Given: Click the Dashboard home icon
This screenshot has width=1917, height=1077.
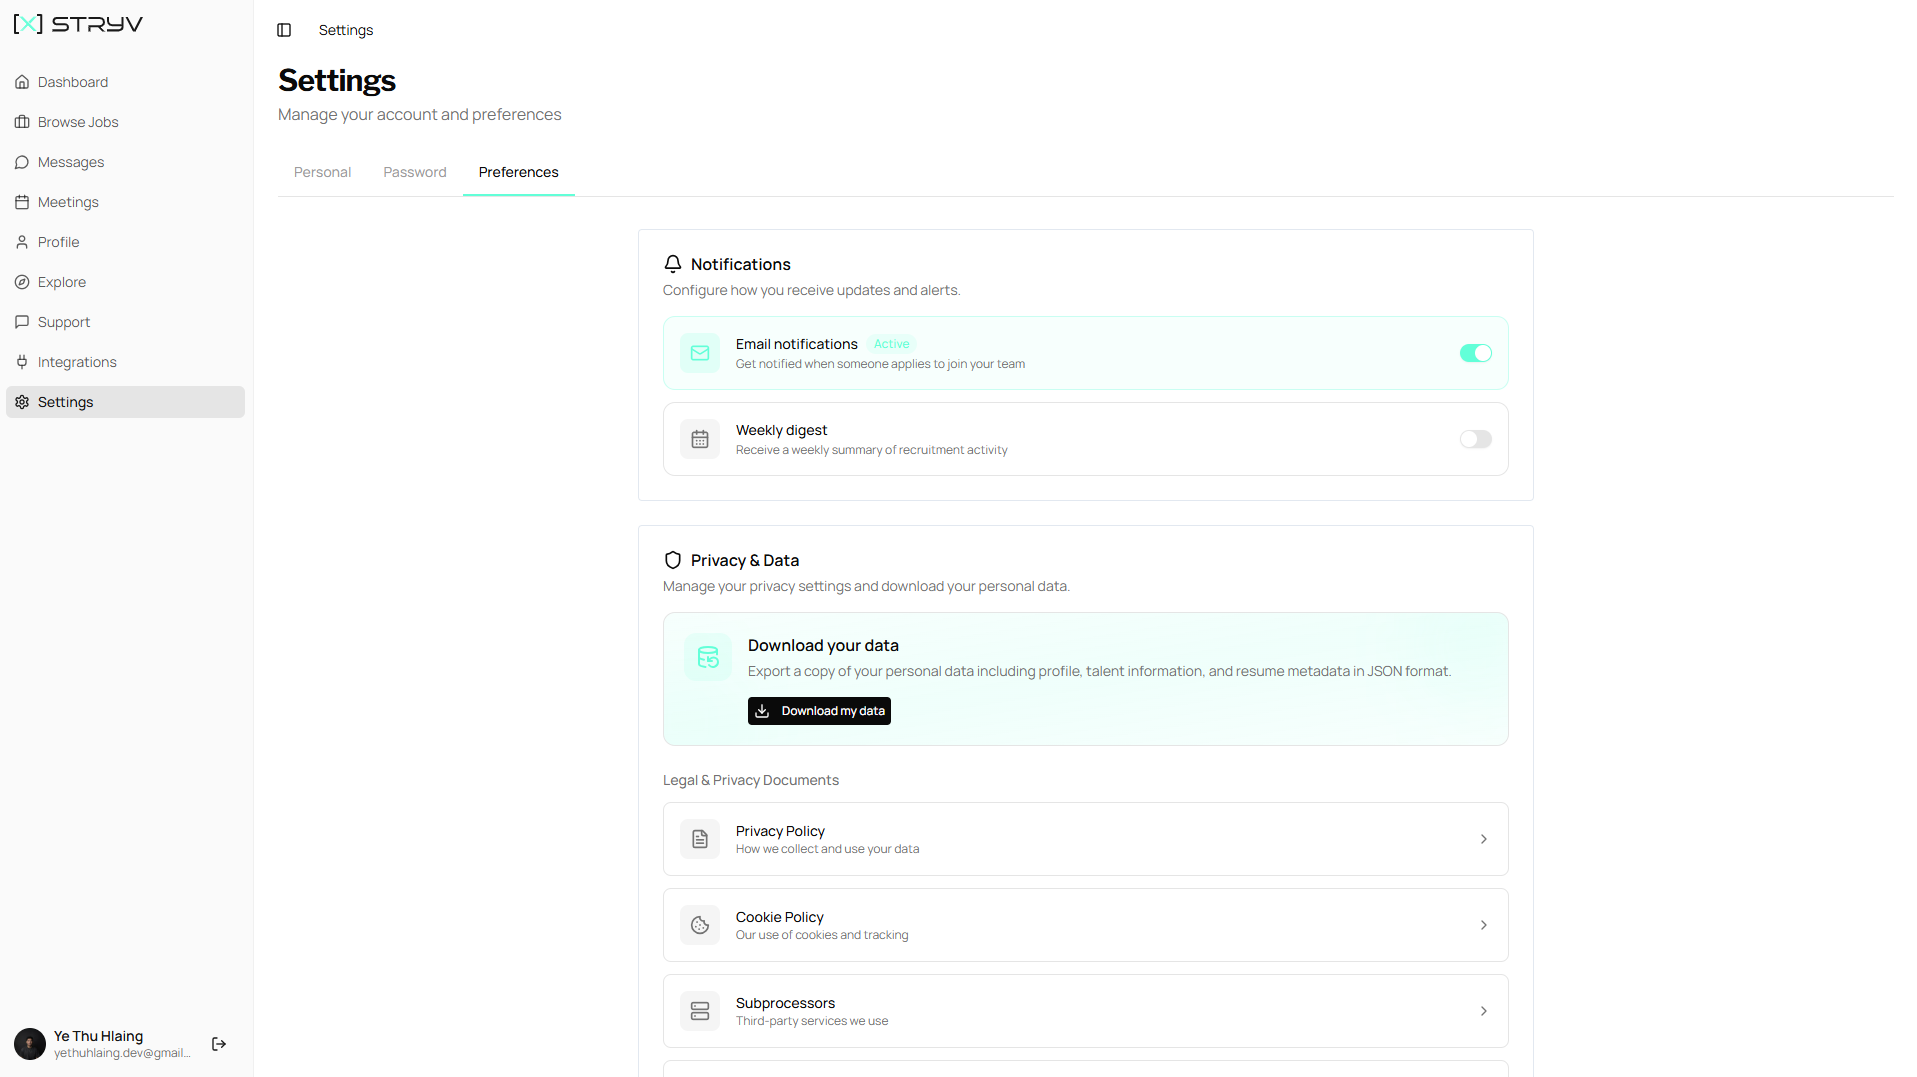Looking at the screenshot, I should coord(22,82).
